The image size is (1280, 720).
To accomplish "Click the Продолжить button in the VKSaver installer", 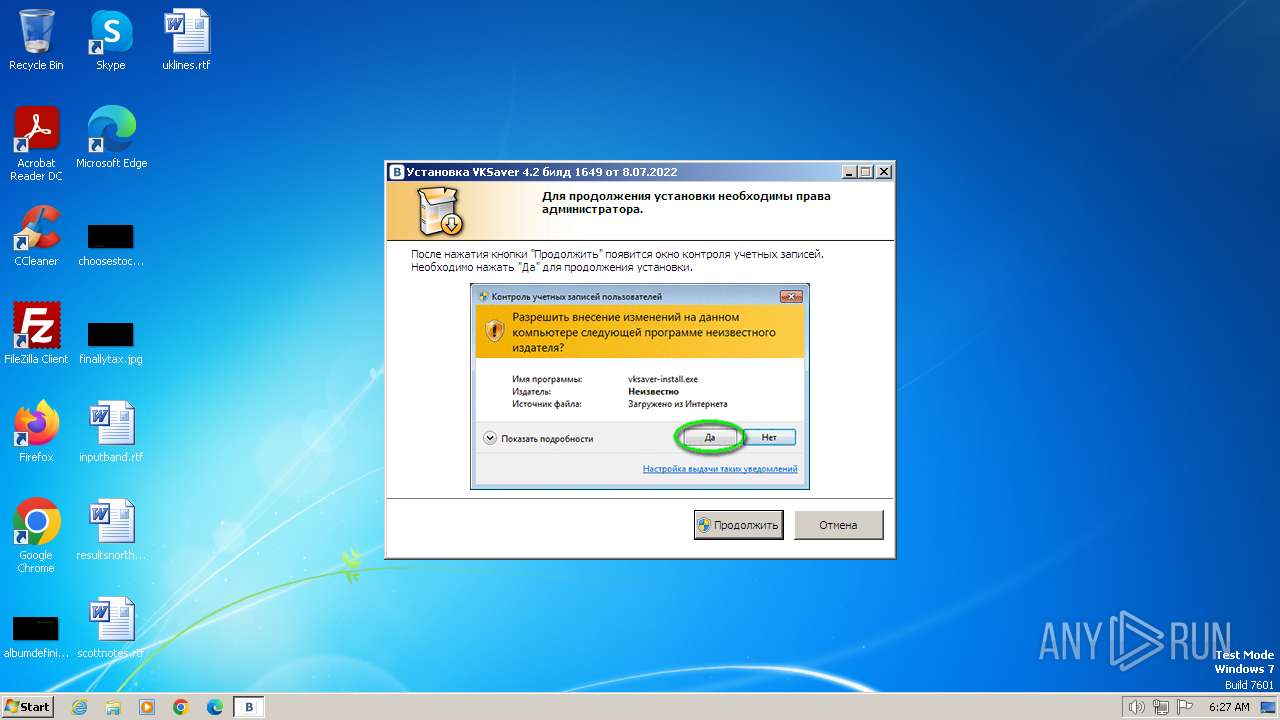I will pyautogui.click(x=739, y=525).
